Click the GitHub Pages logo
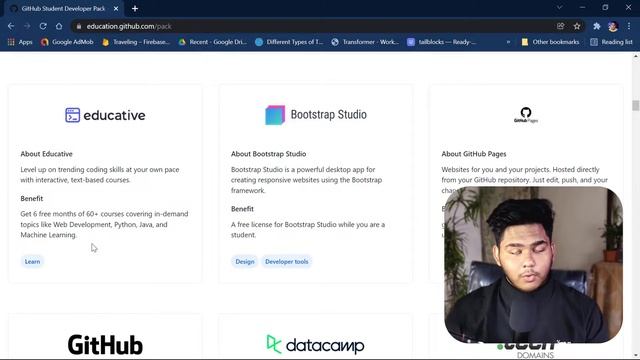 pos(526,115)
